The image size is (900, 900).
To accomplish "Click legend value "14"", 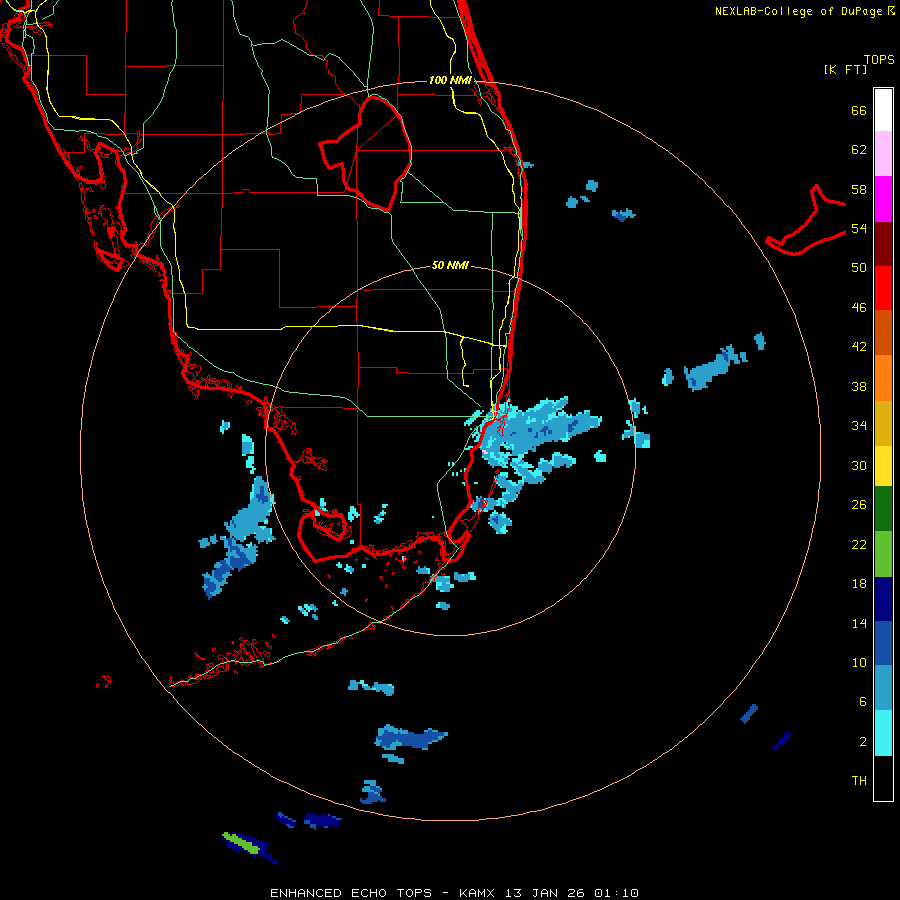I will pos(859,623).
